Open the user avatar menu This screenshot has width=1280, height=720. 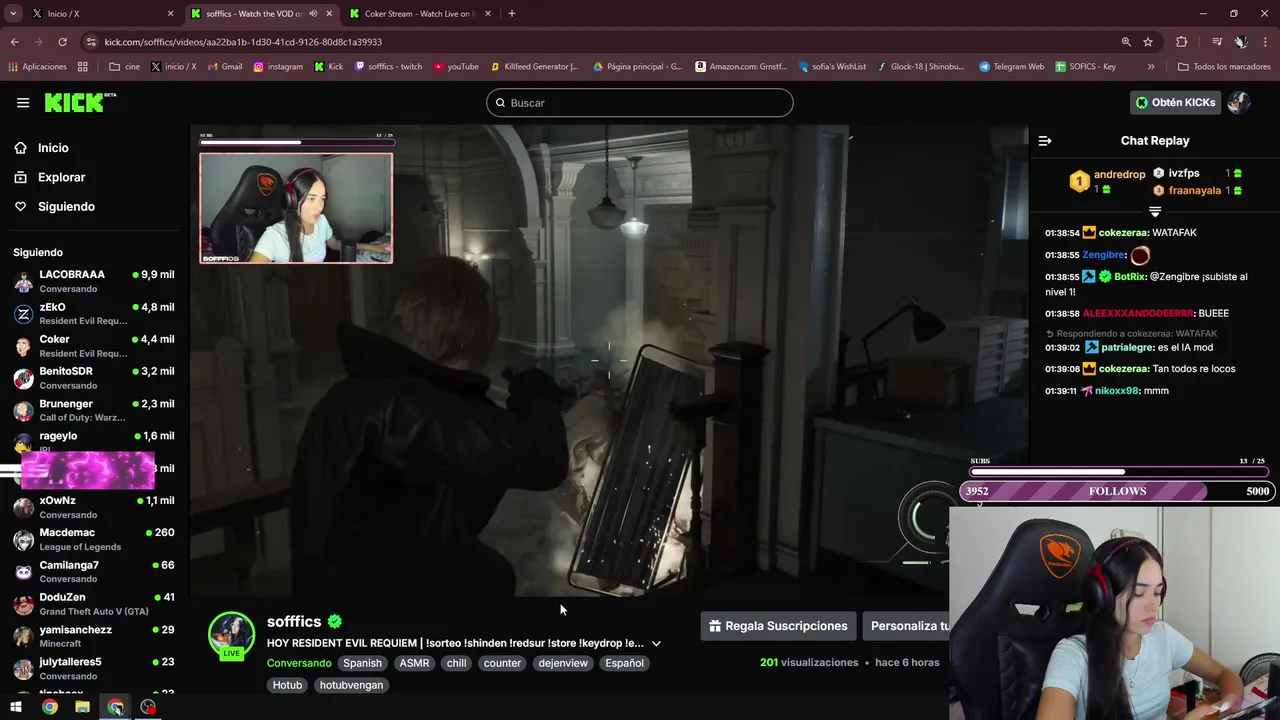1239,102
